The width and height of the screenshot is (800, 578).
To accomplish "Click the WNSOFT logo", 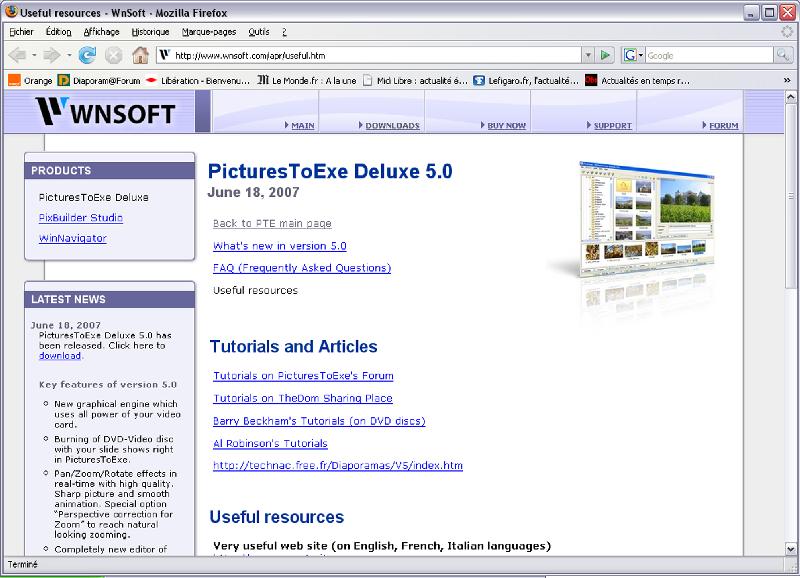I will point(106,111).
